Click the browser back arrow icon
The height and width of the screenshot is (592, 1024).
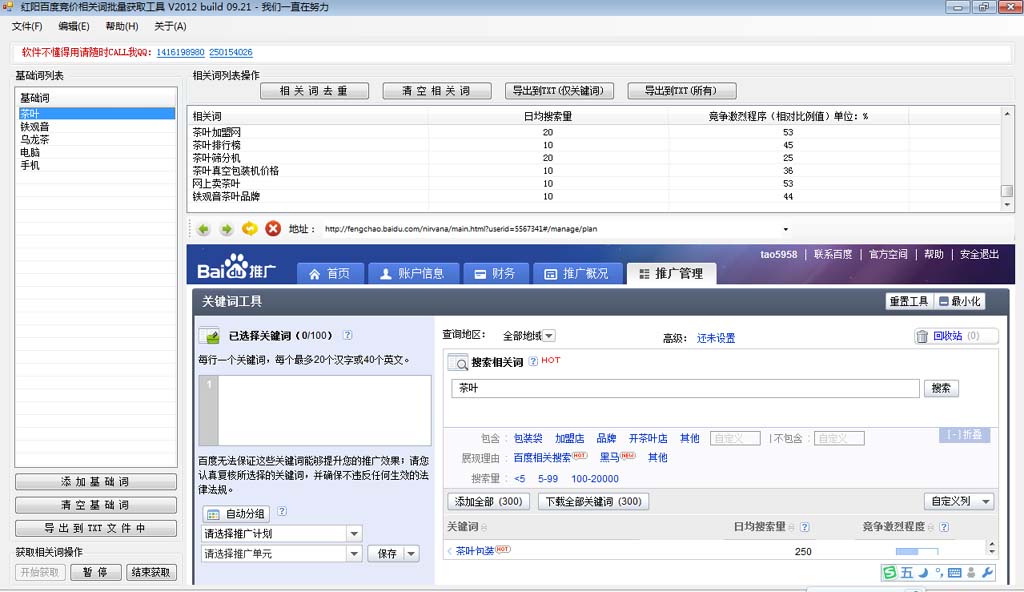(204, 229)
